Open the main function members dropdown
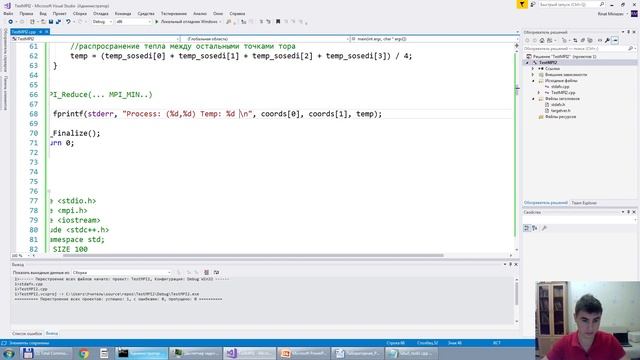640x360 pixels. 434,39
